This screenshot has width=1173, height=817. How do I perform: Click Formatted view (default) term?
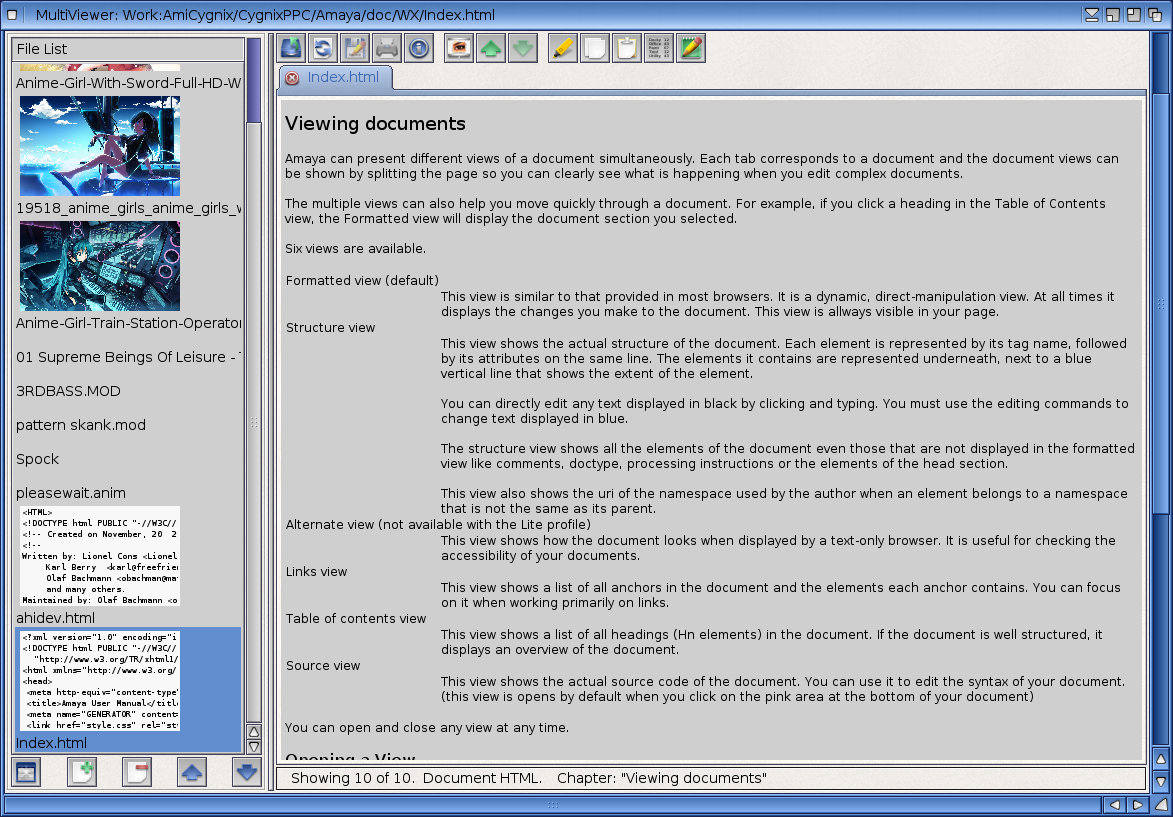click(362, 281)
